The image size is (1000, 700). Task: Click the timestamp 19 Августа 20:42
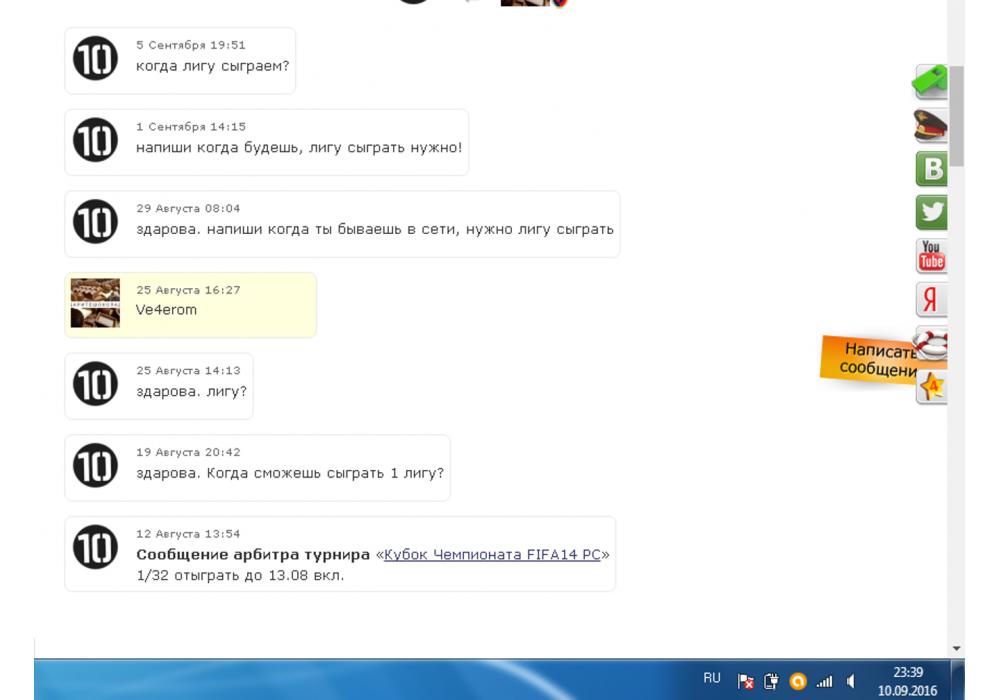point(188,452)
